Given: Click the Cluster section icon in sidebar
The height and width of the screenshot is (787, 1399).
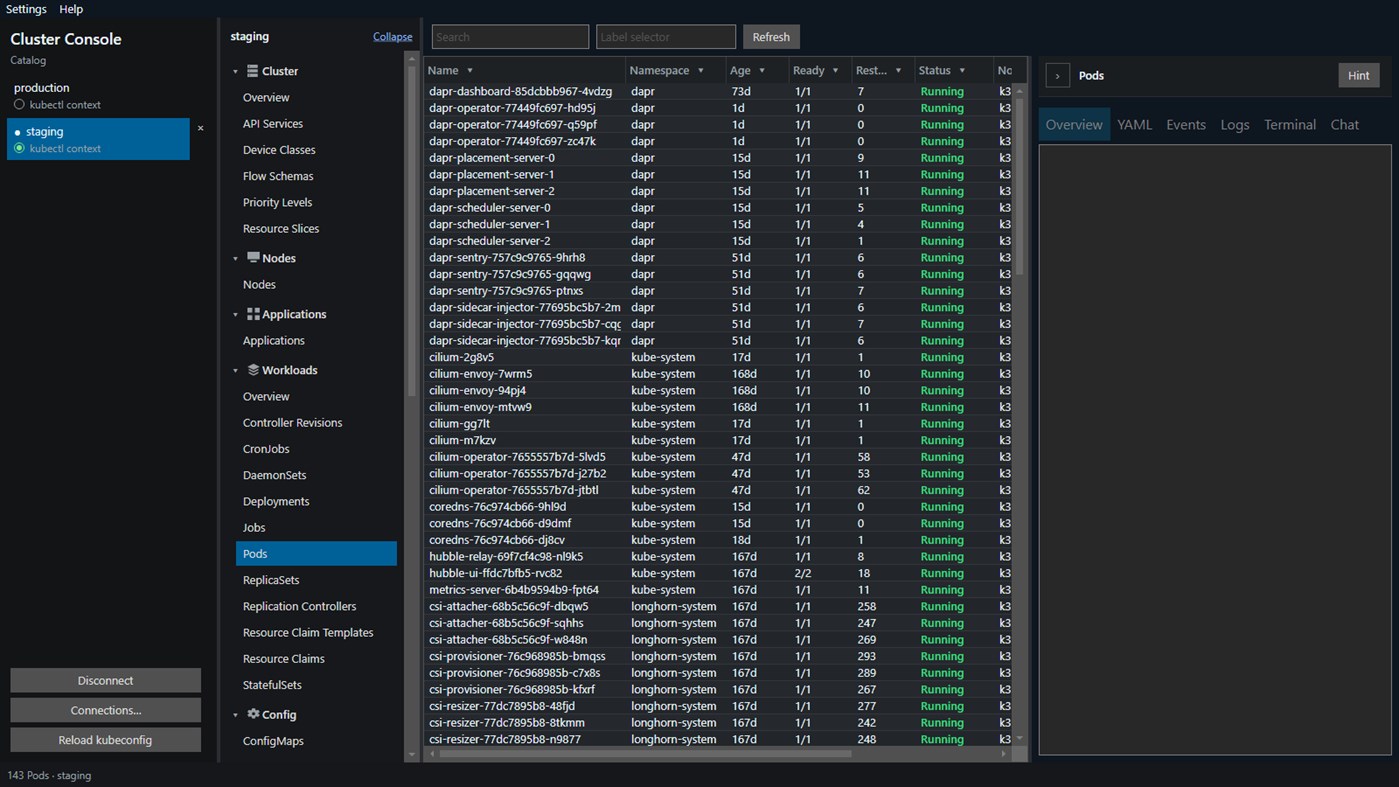Looking at the screenshot, I should pos(253,71).
